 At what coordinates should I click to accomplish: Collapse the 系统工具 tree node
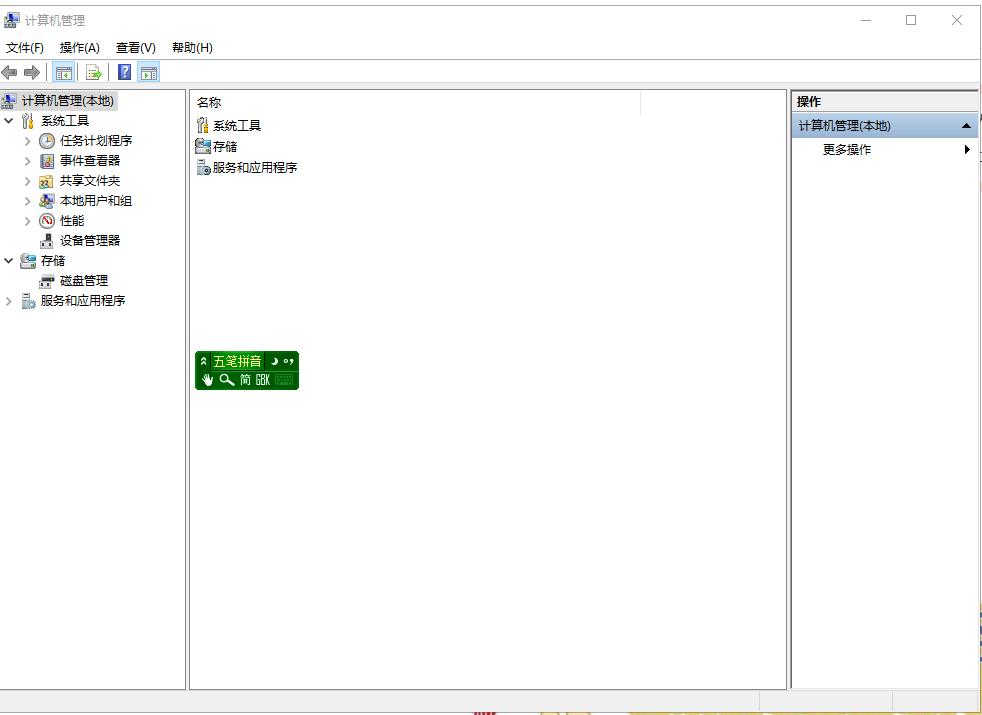pyautogui.click(x=9, y=120)
